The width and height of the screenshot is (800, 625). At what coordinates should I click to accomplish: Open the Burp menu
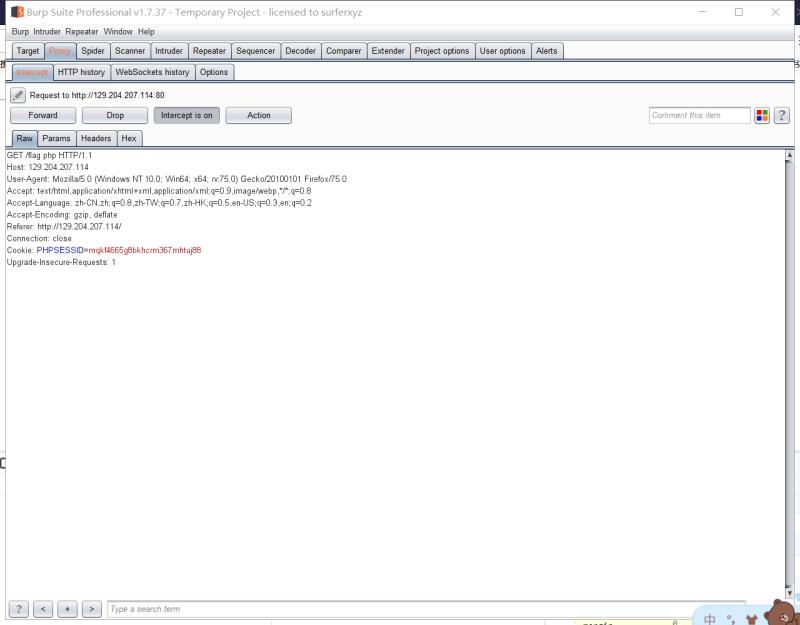[20, 32]
